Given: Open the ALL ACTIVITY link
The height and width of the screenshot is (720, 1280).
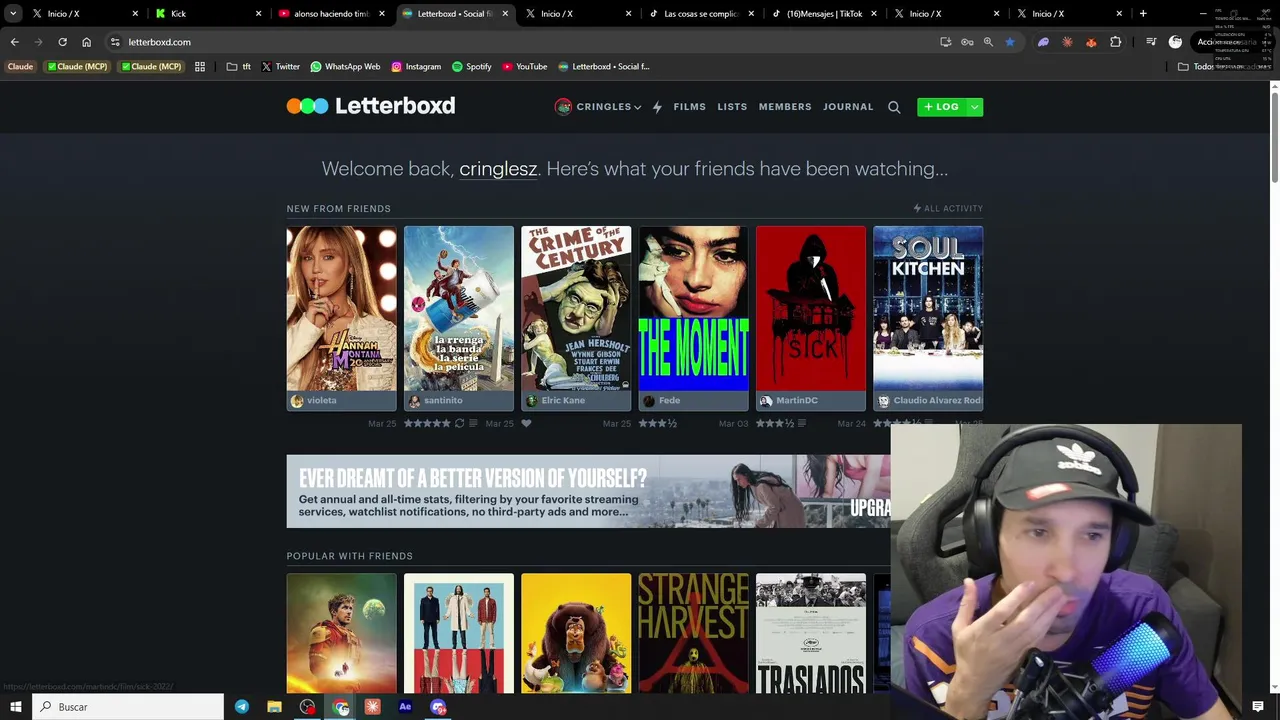Looking at the screenshot, I should 948,208.
